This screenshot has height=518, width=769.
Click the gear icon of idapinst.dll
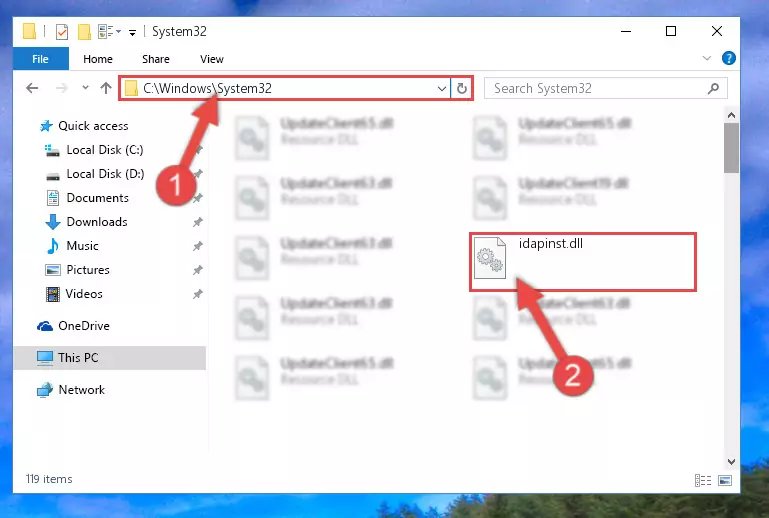coord(490,259)
